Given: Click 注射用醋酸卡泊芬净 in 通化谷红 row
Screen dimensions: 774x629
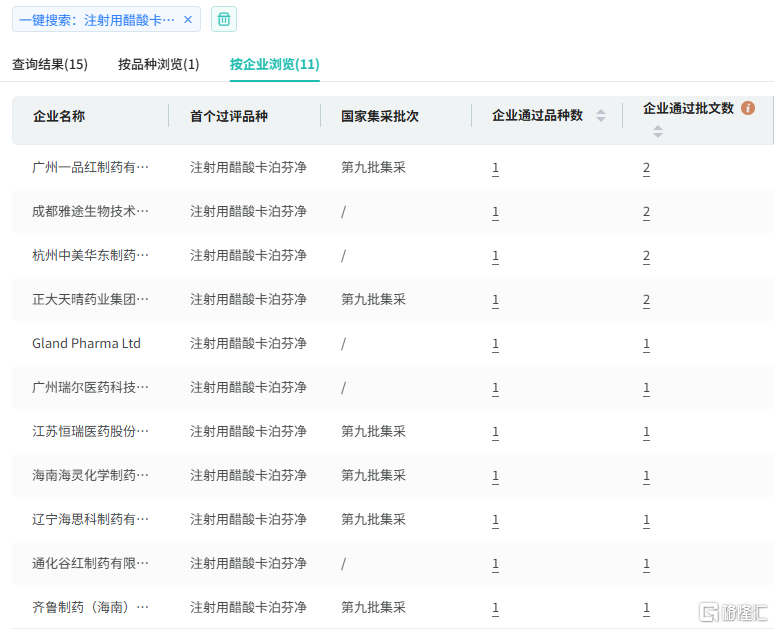Looking at the screenshot, I should pyautogui.click(x=248, y=563).
